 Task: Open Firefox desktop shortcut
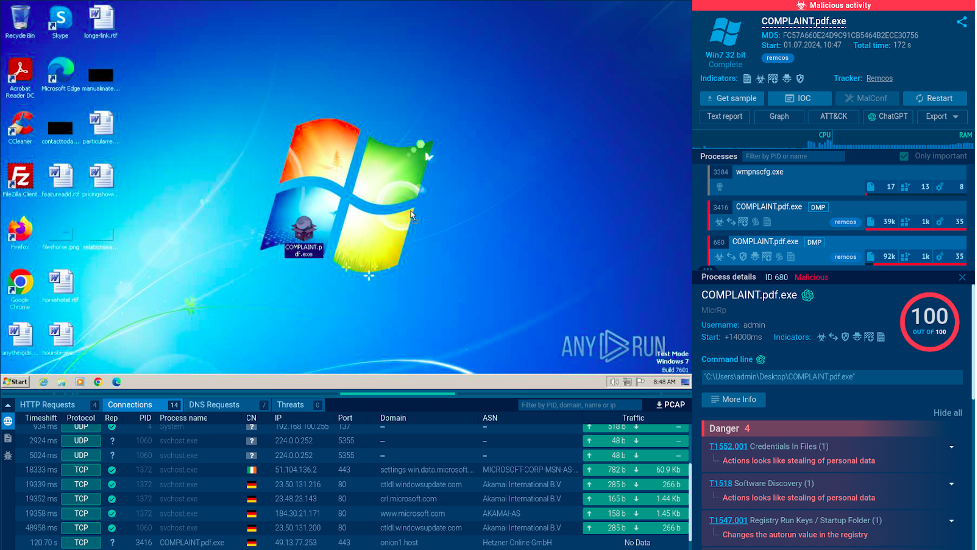19,233
